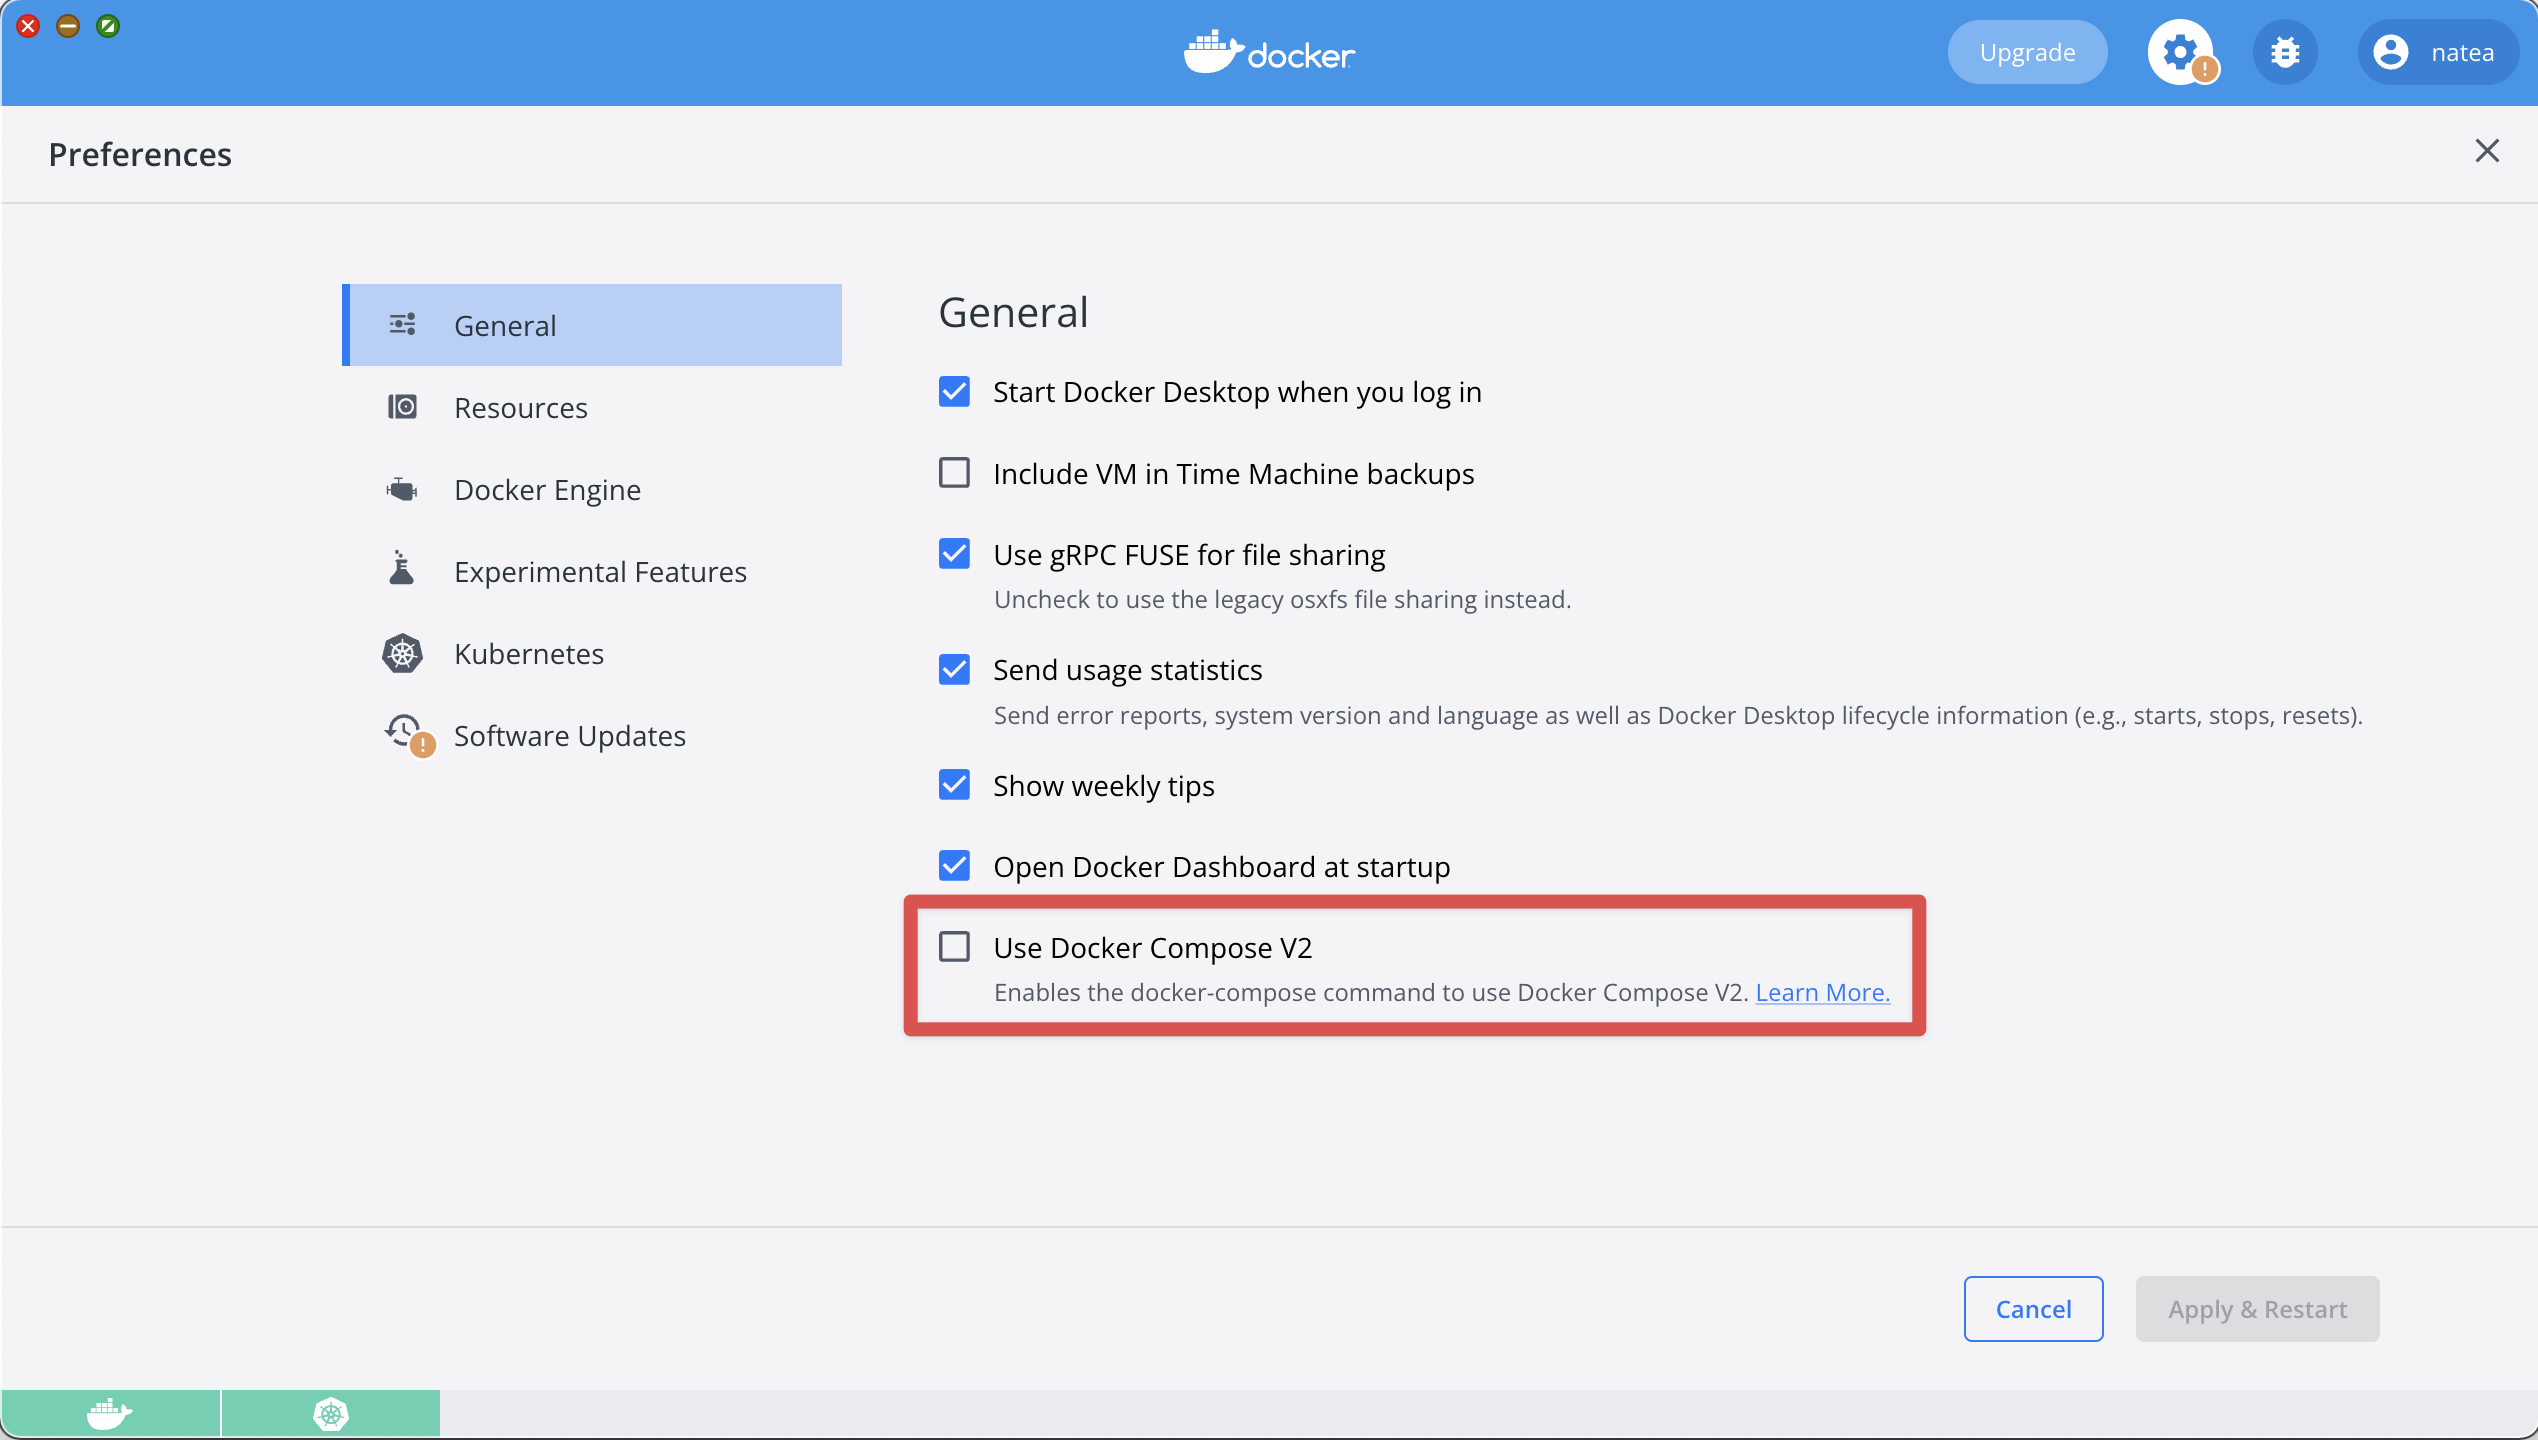Click the Kubernetes status icon at bottom
The width and height of the screenshot is (2538, 1440).
pos(330,1413)
